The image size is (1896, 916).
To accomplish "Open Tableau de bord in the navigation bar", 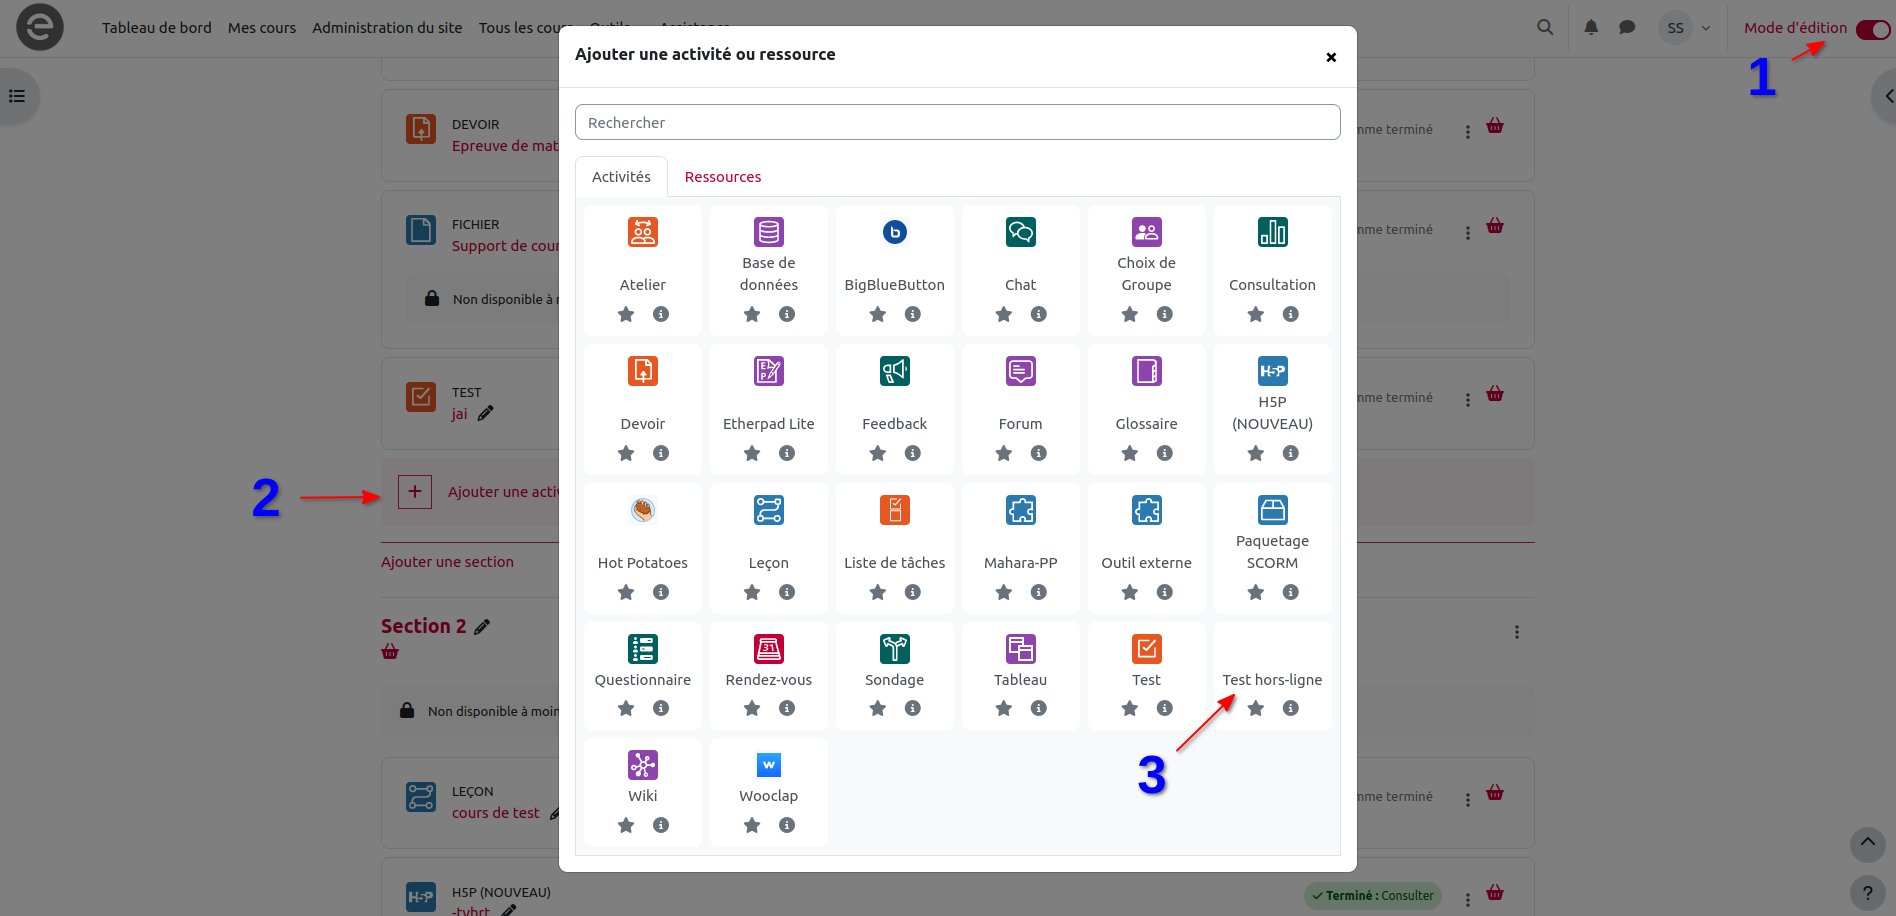I will [156, 28].
